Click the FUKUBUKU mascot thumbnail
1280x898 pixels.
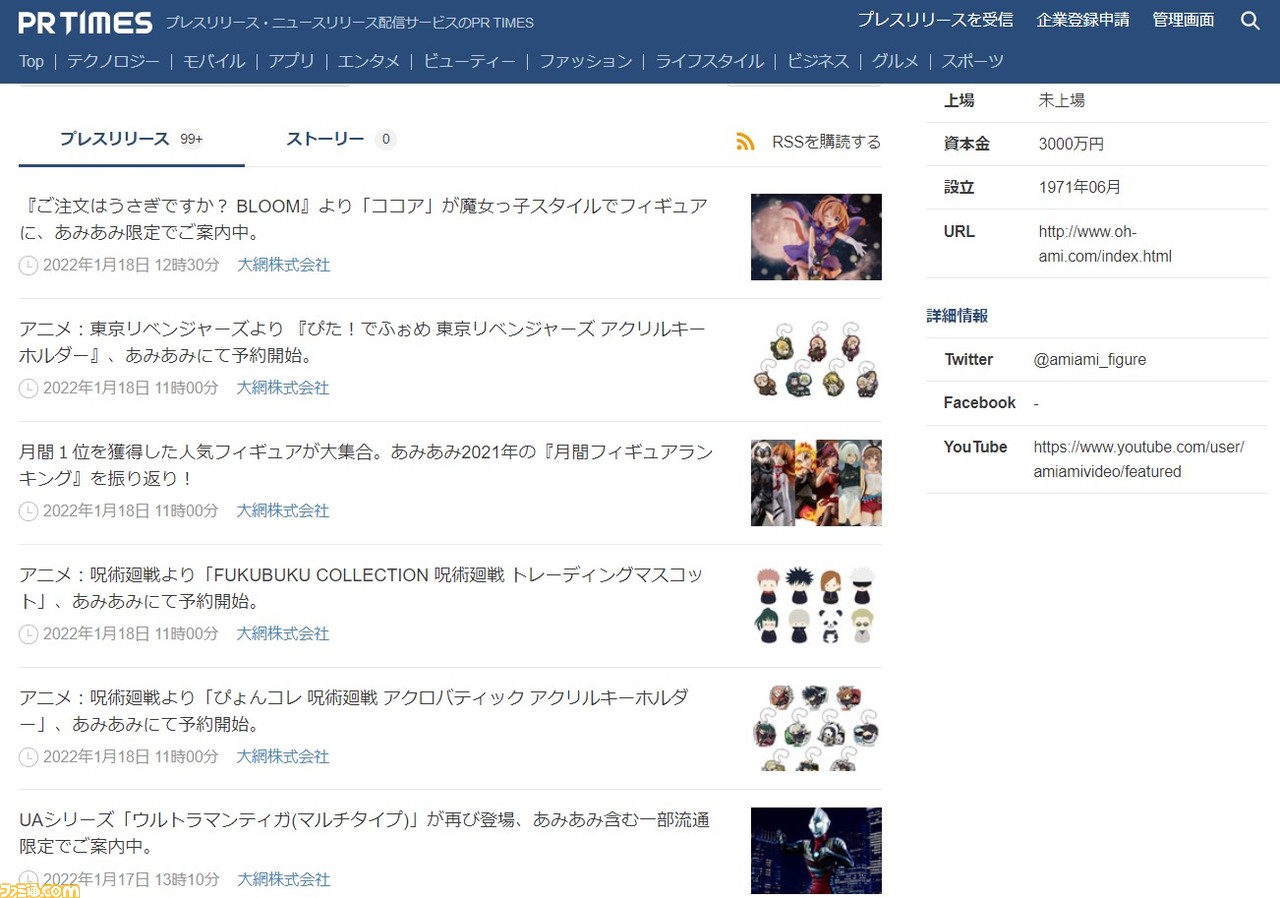pos(816,606)
